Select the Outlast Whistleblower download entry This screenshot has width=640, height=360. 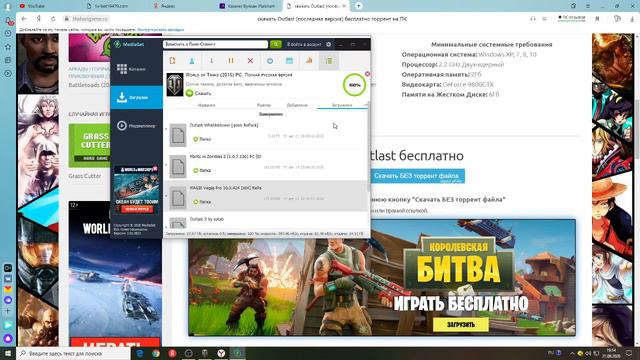pyautogui.click(x=266, y=133)
